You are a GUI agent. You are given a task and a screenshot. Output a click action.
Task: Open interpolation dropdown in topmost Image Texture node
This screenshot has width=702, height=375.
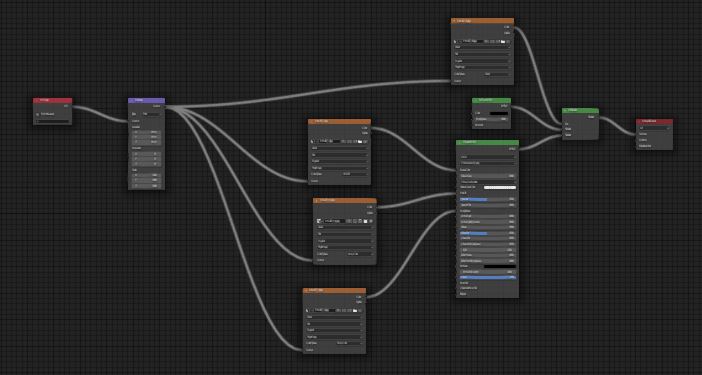pyautogui.click(x=482, y=47)
